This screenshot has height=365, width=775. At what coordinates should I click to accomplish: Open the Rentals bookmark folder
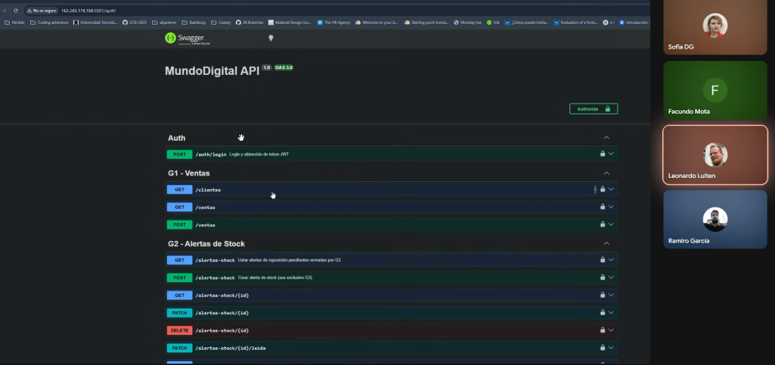click(14, 22)
